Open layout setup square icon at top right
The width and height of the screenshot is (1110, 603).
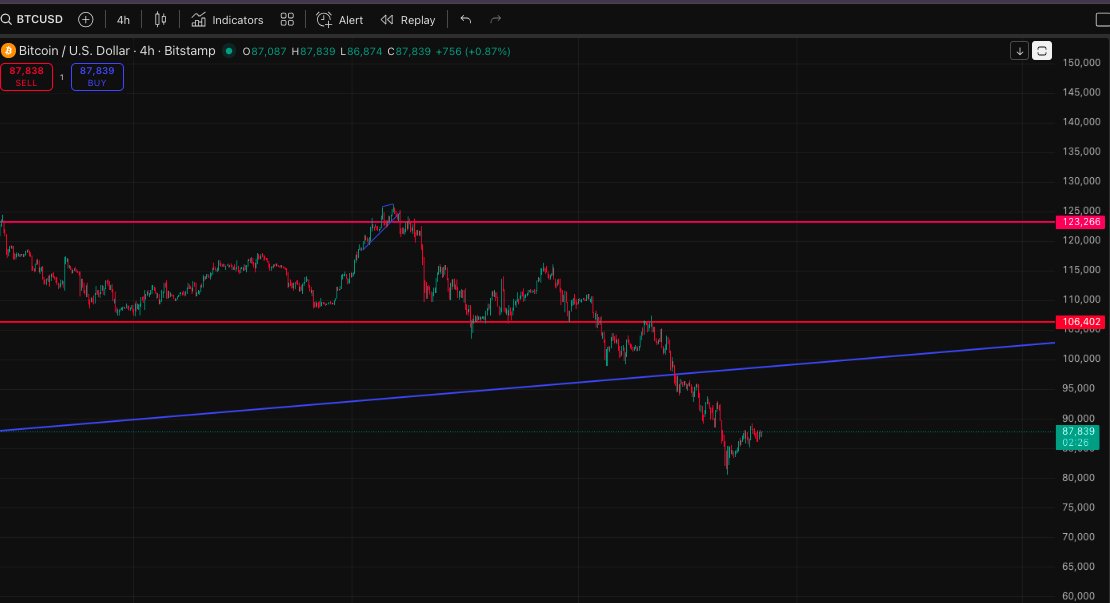click(x=1102, y=20)
